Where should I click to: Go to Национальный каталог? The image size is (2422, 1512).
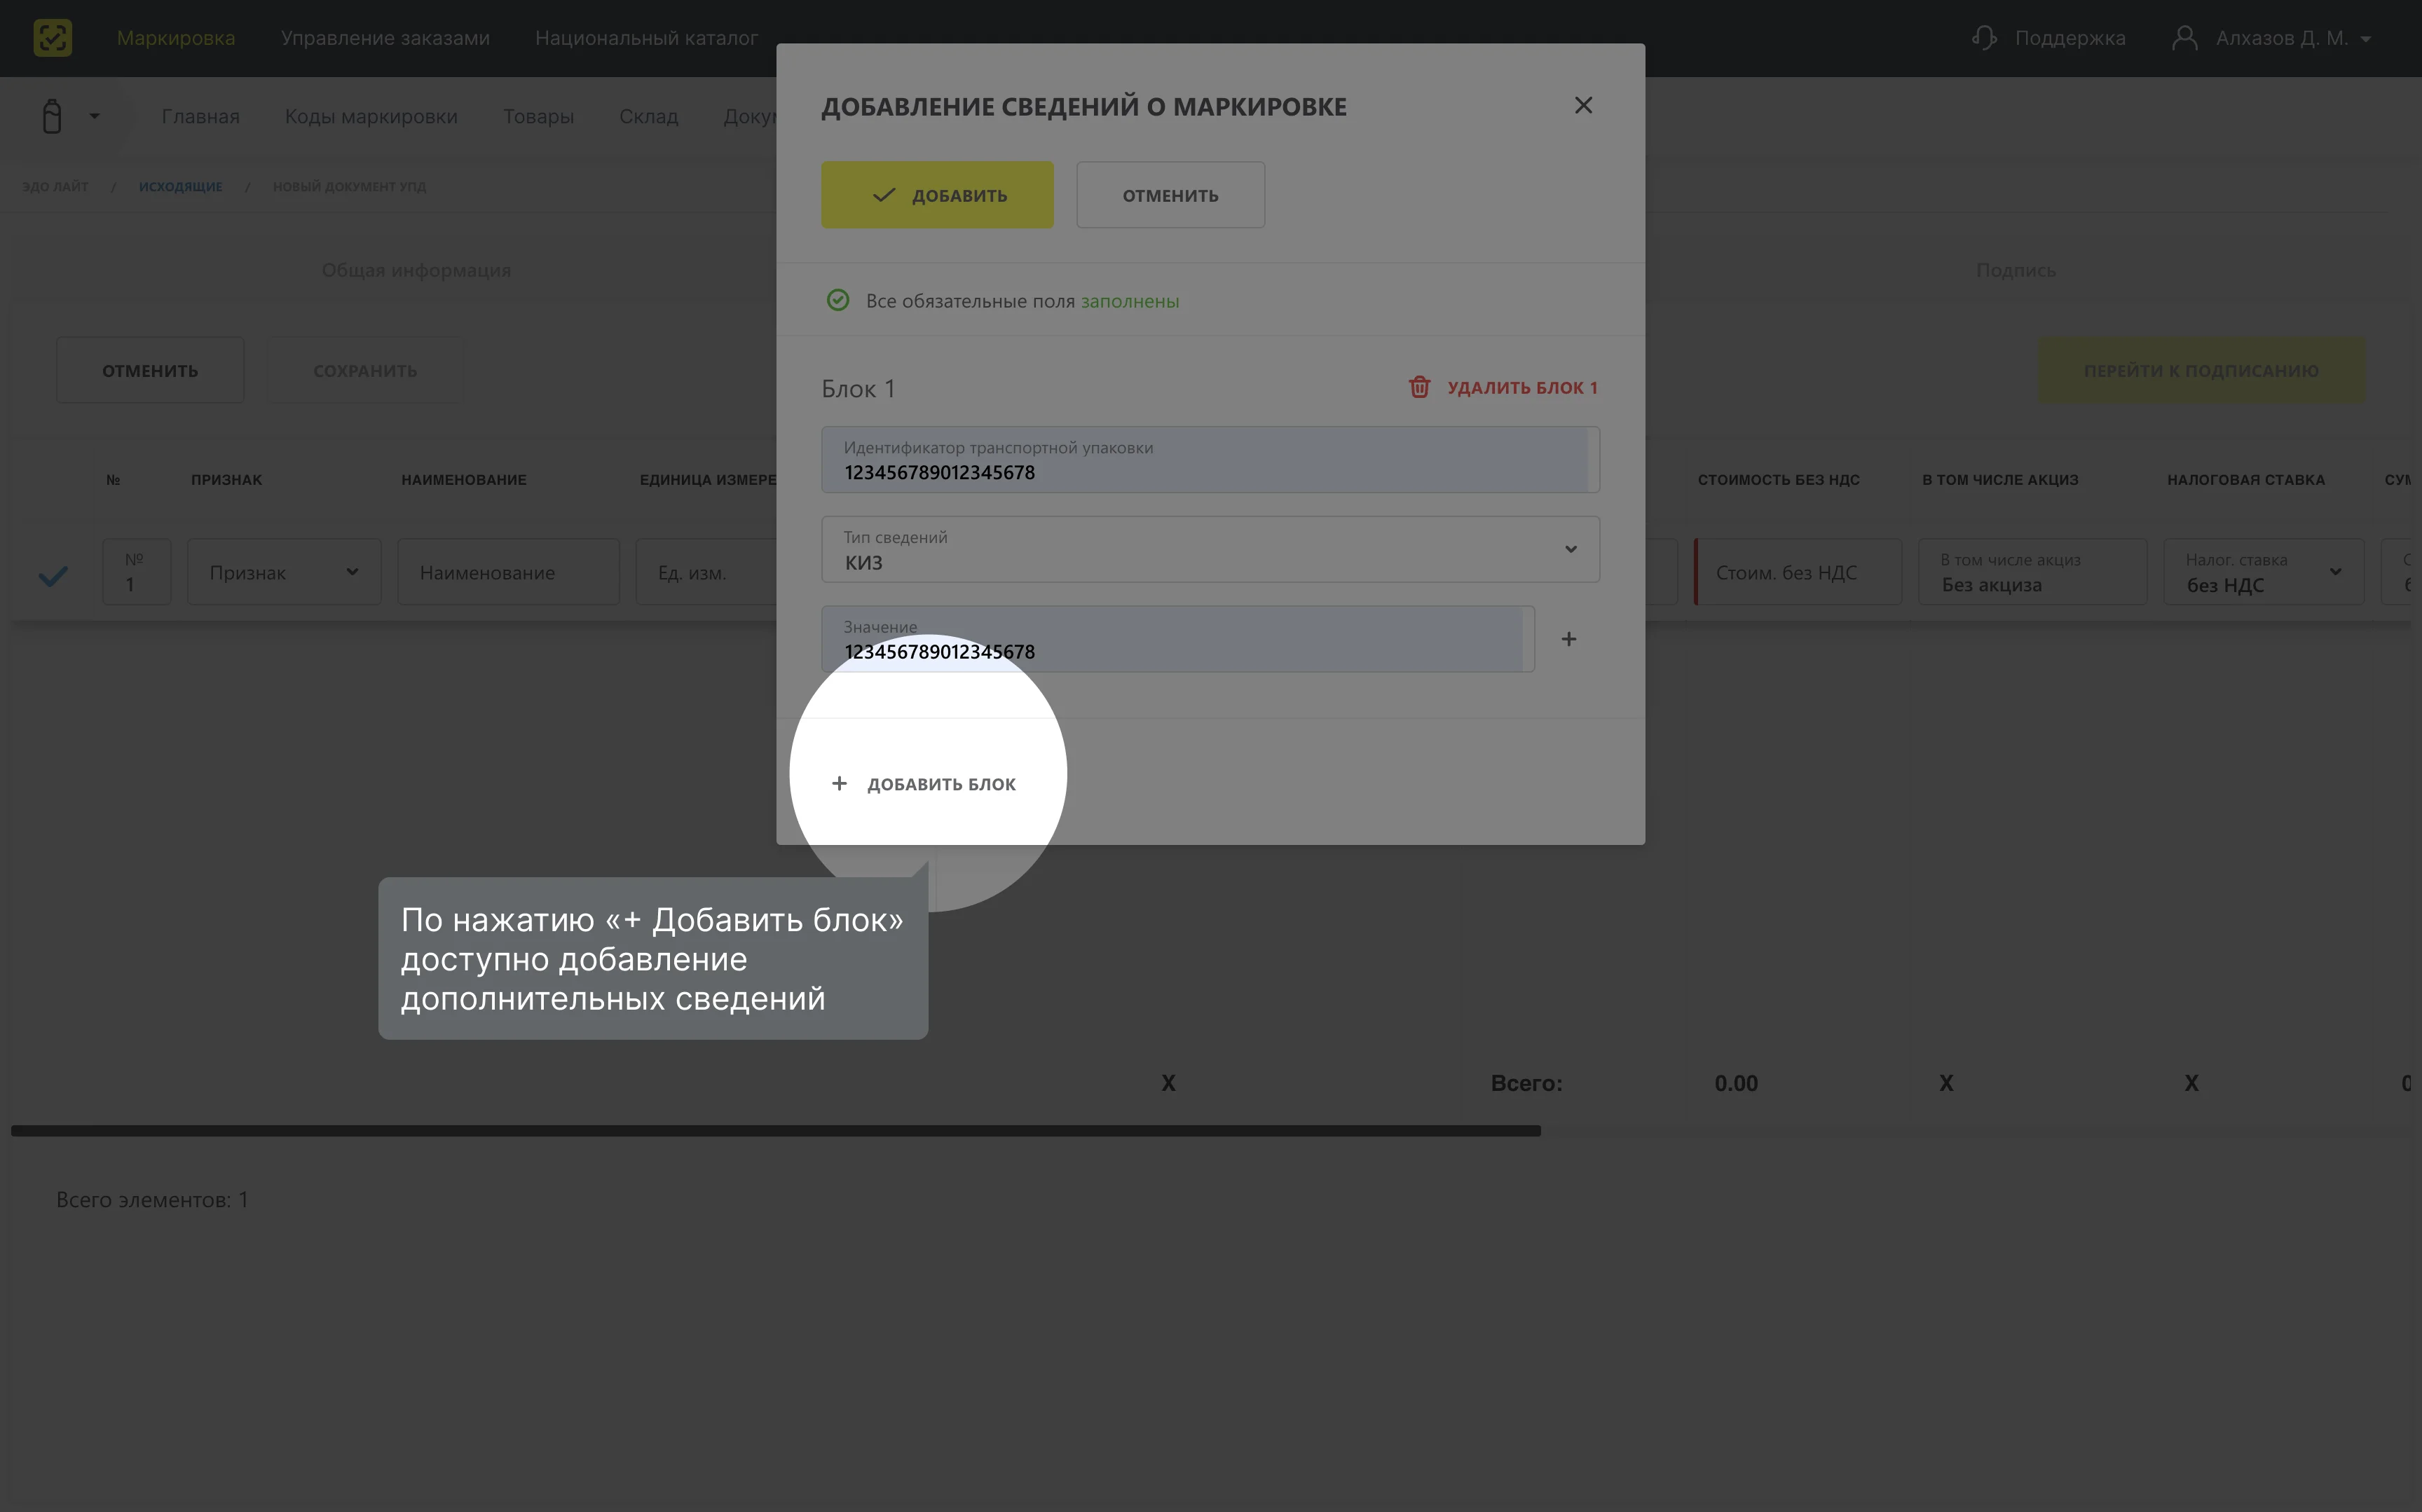tap(646, 38)
